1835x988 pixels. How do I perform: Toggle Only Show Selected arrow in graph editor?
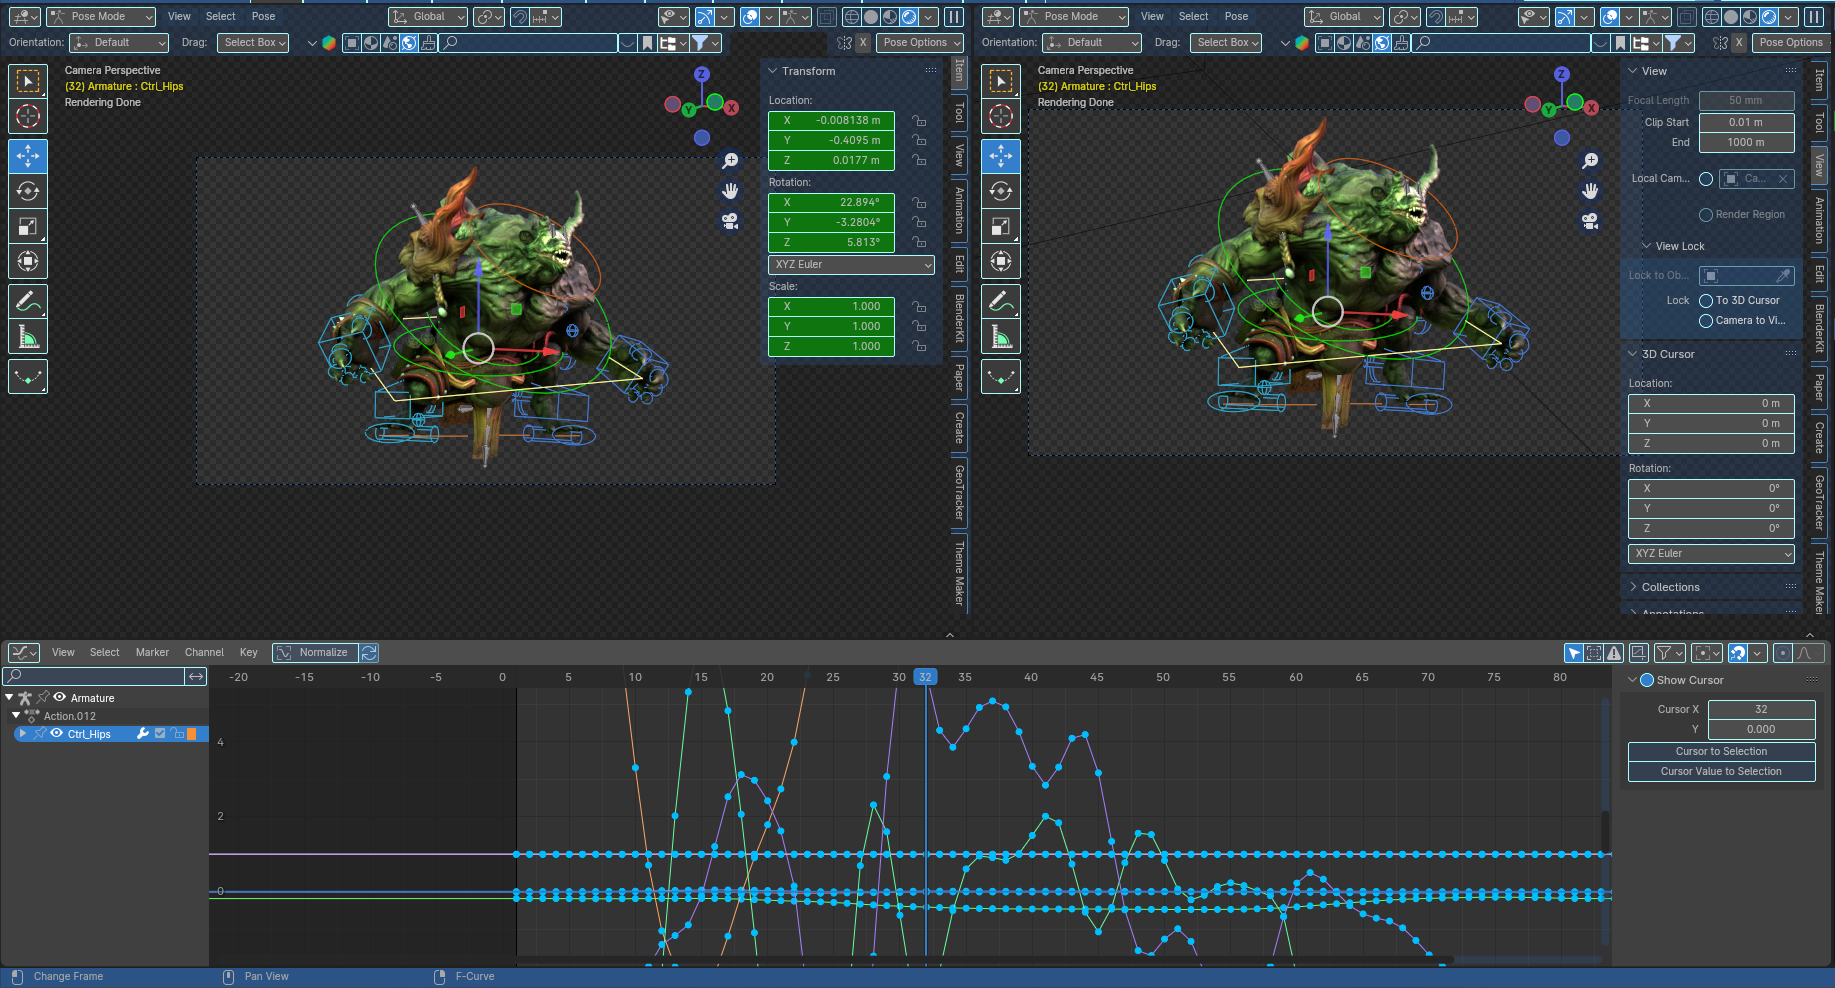point(1574,653)
